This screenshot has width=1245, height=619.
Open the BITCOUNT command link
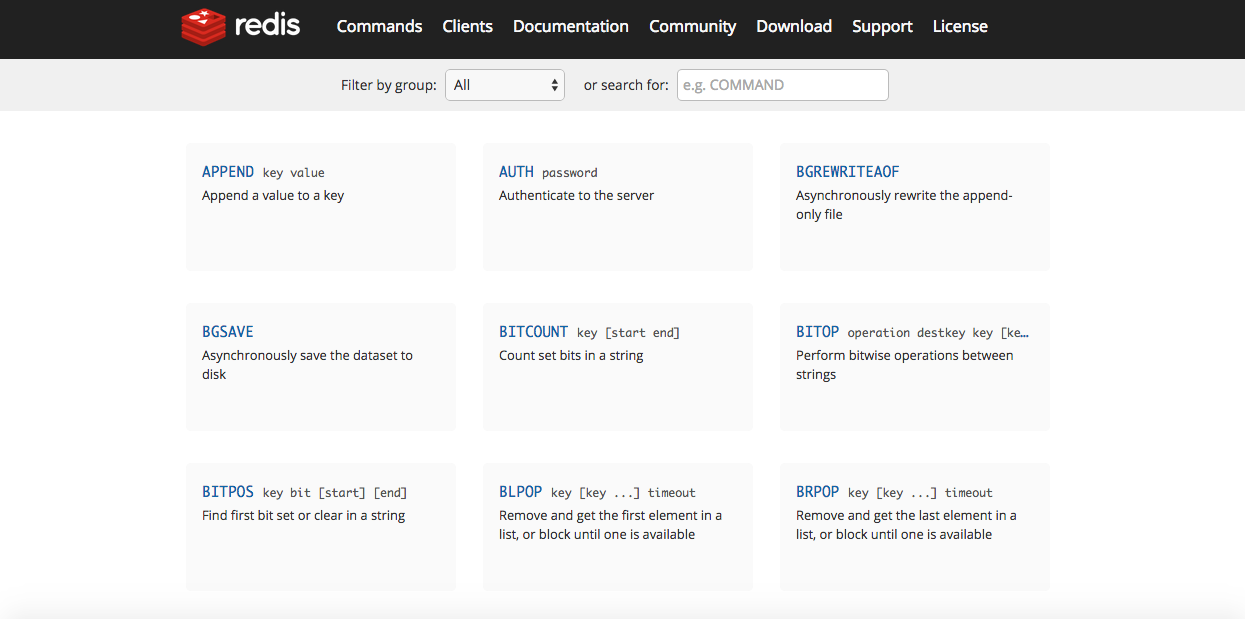point(534,332)
